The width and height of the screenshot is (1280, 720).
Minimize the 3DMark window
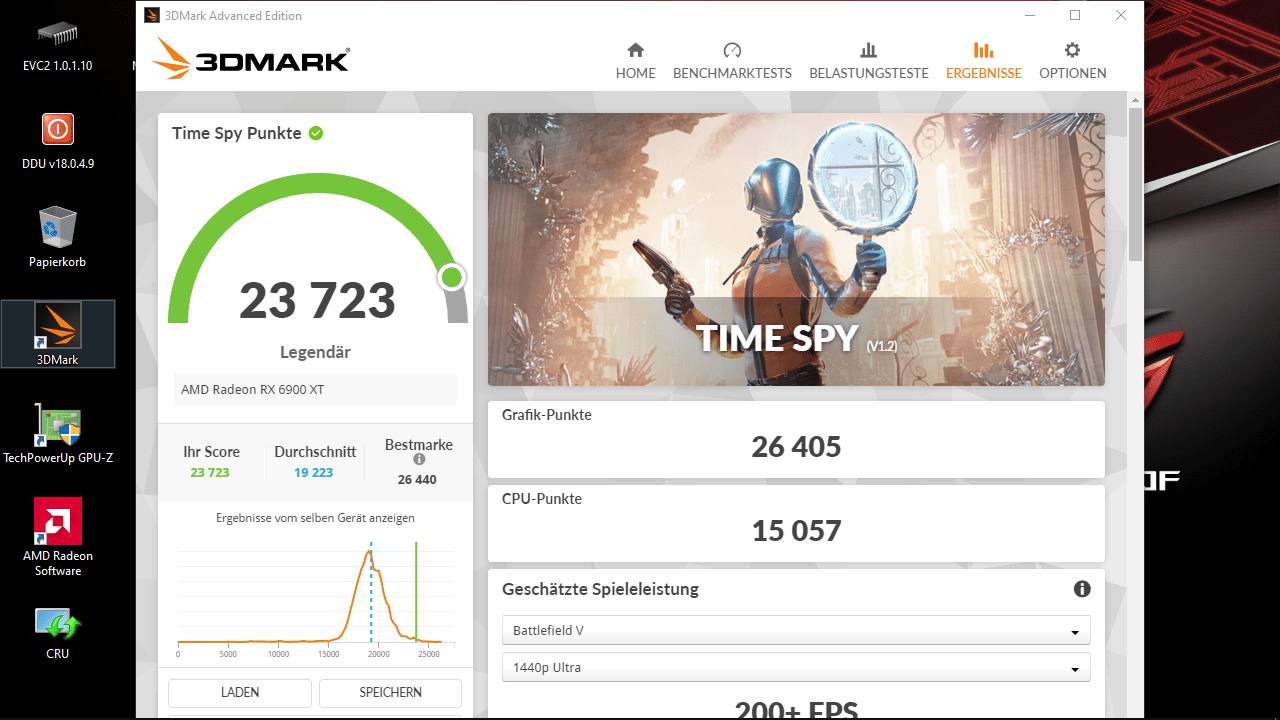pos(1030,15)
